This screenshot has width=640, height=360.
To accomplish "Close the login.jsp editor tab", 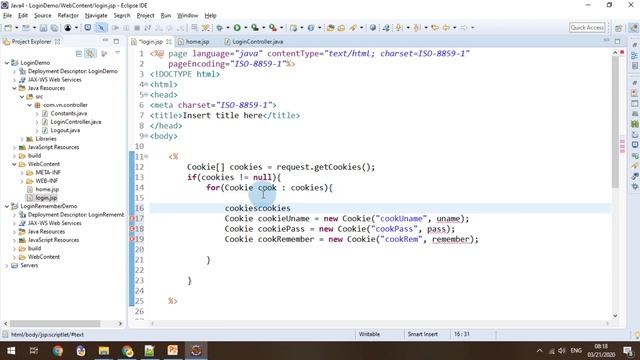I will click(169, 42).
